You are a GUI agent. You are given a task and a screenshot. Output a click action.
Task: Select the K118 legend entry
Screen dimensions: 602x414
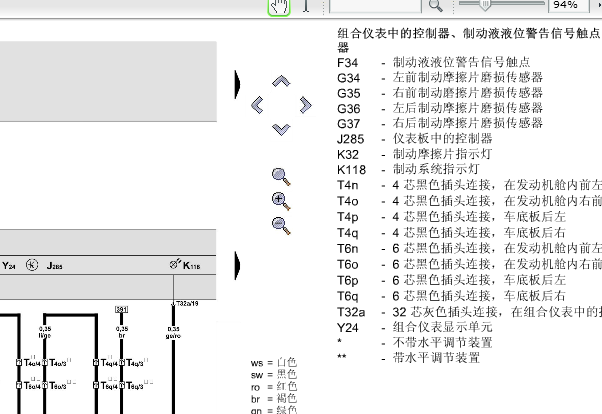pyautogui.click(x=408, y=169)
